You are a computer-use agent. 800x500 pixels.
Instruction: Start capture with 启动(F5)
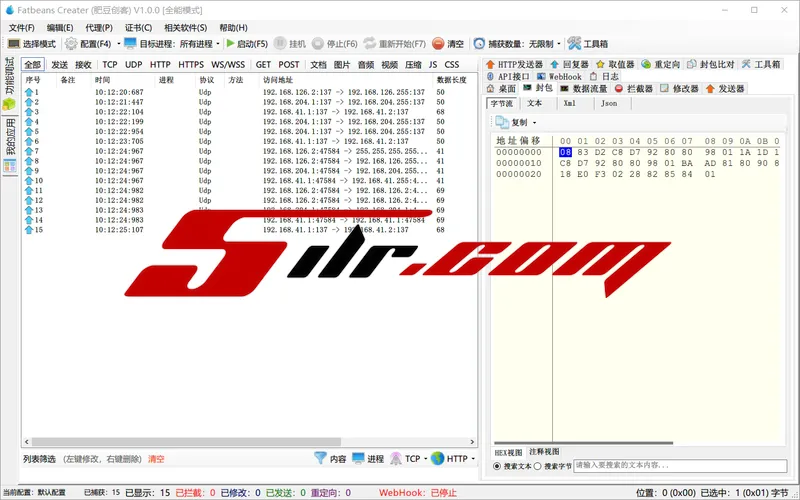coord(247,44)
